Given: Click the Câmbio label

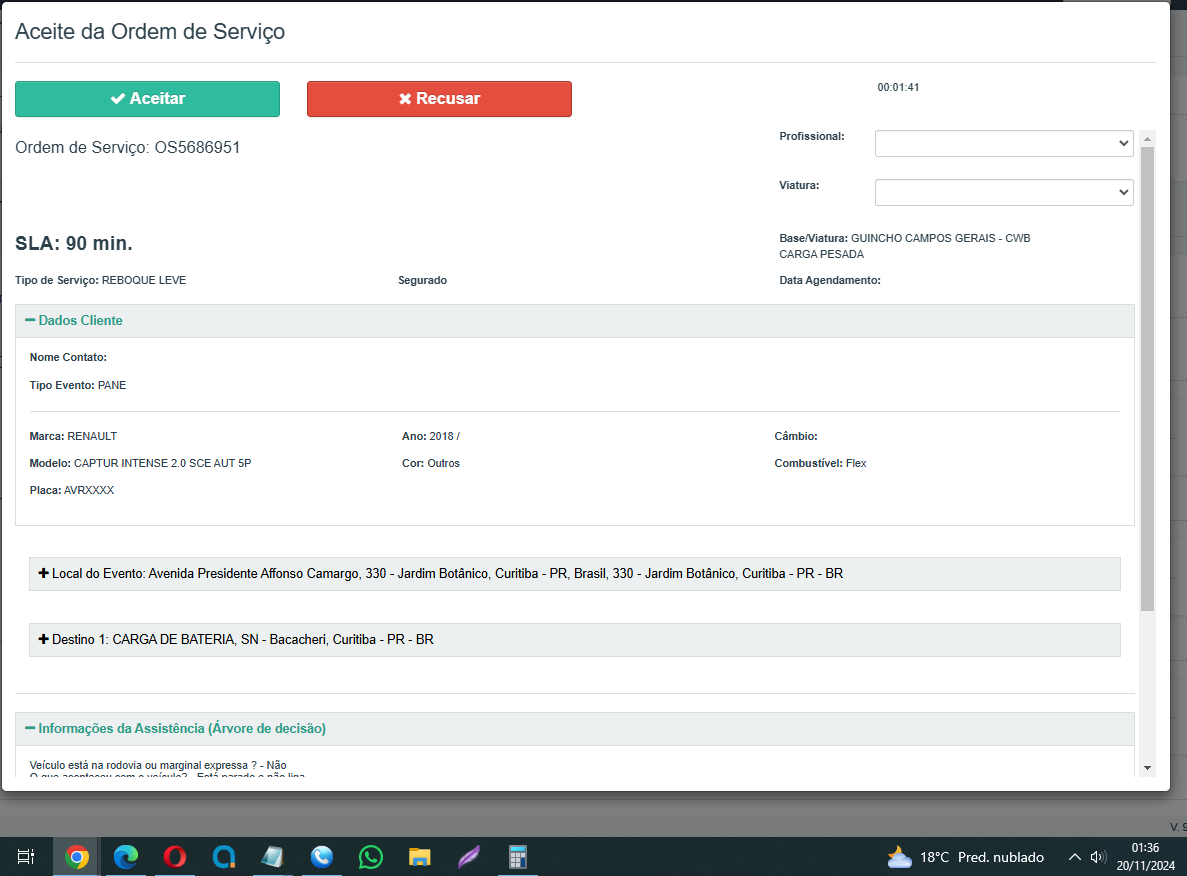Looking at the screenshot, I should pos(796,436).
